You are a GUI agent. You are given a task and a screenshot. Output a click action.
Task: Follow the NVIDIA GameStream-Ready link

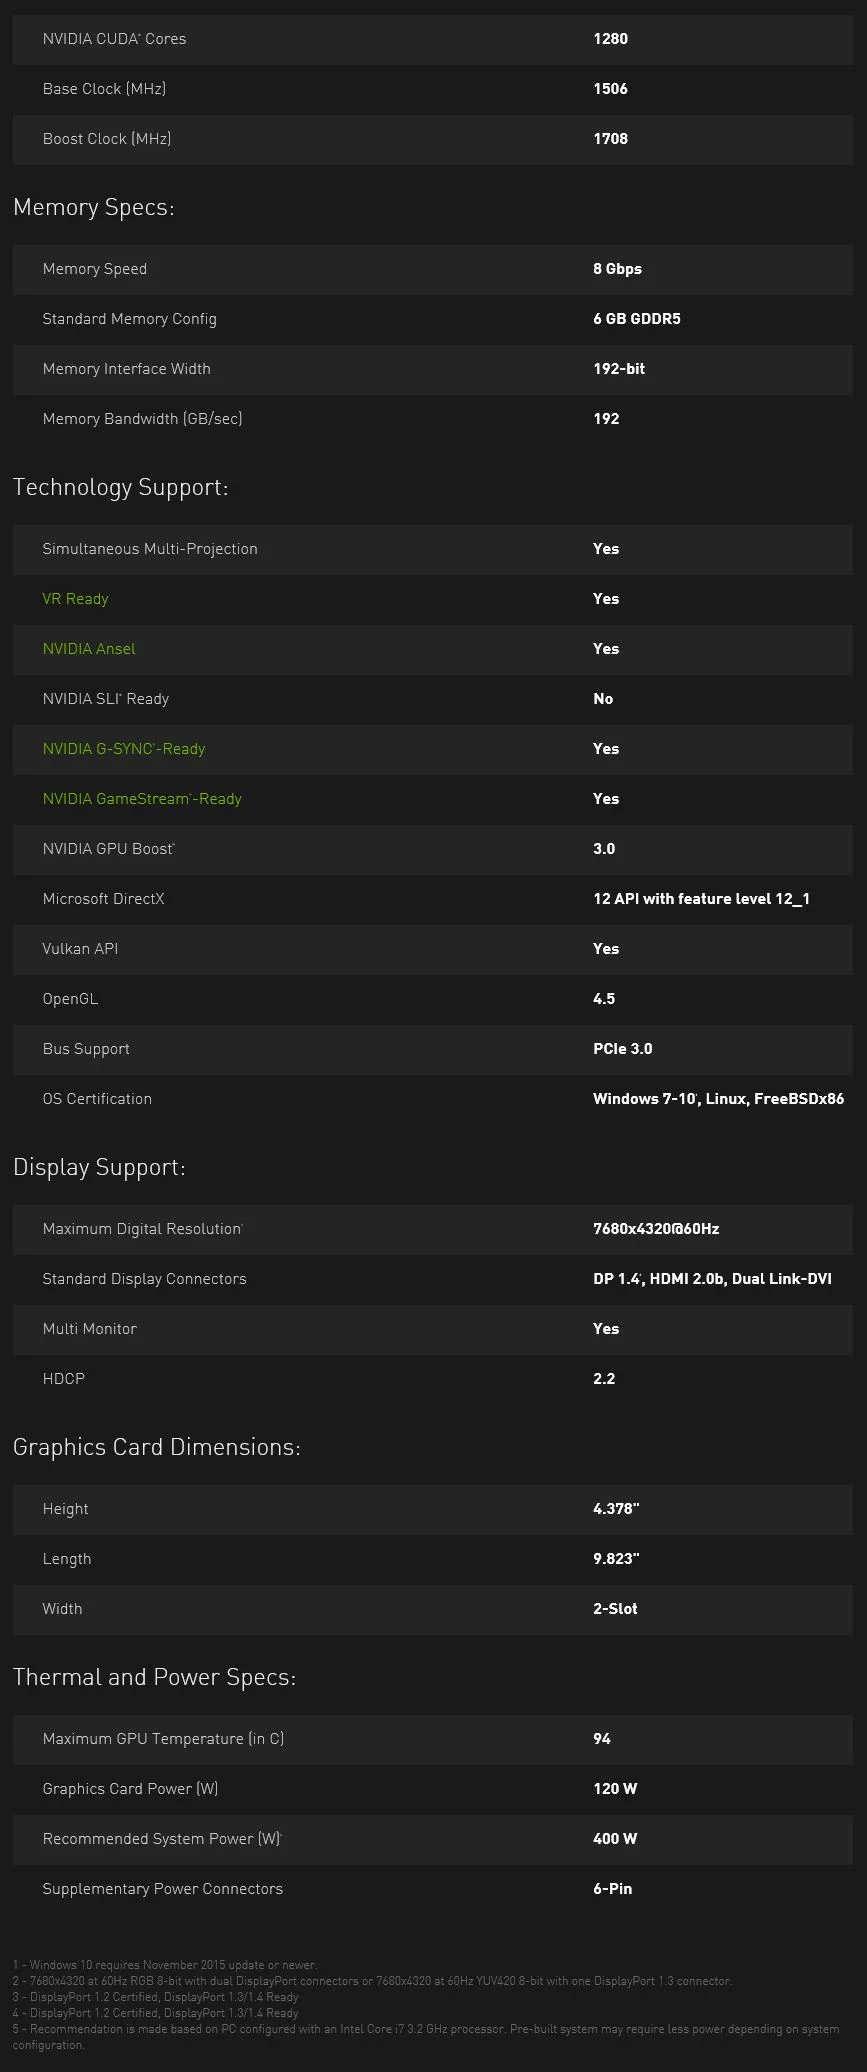pos(142,799)
